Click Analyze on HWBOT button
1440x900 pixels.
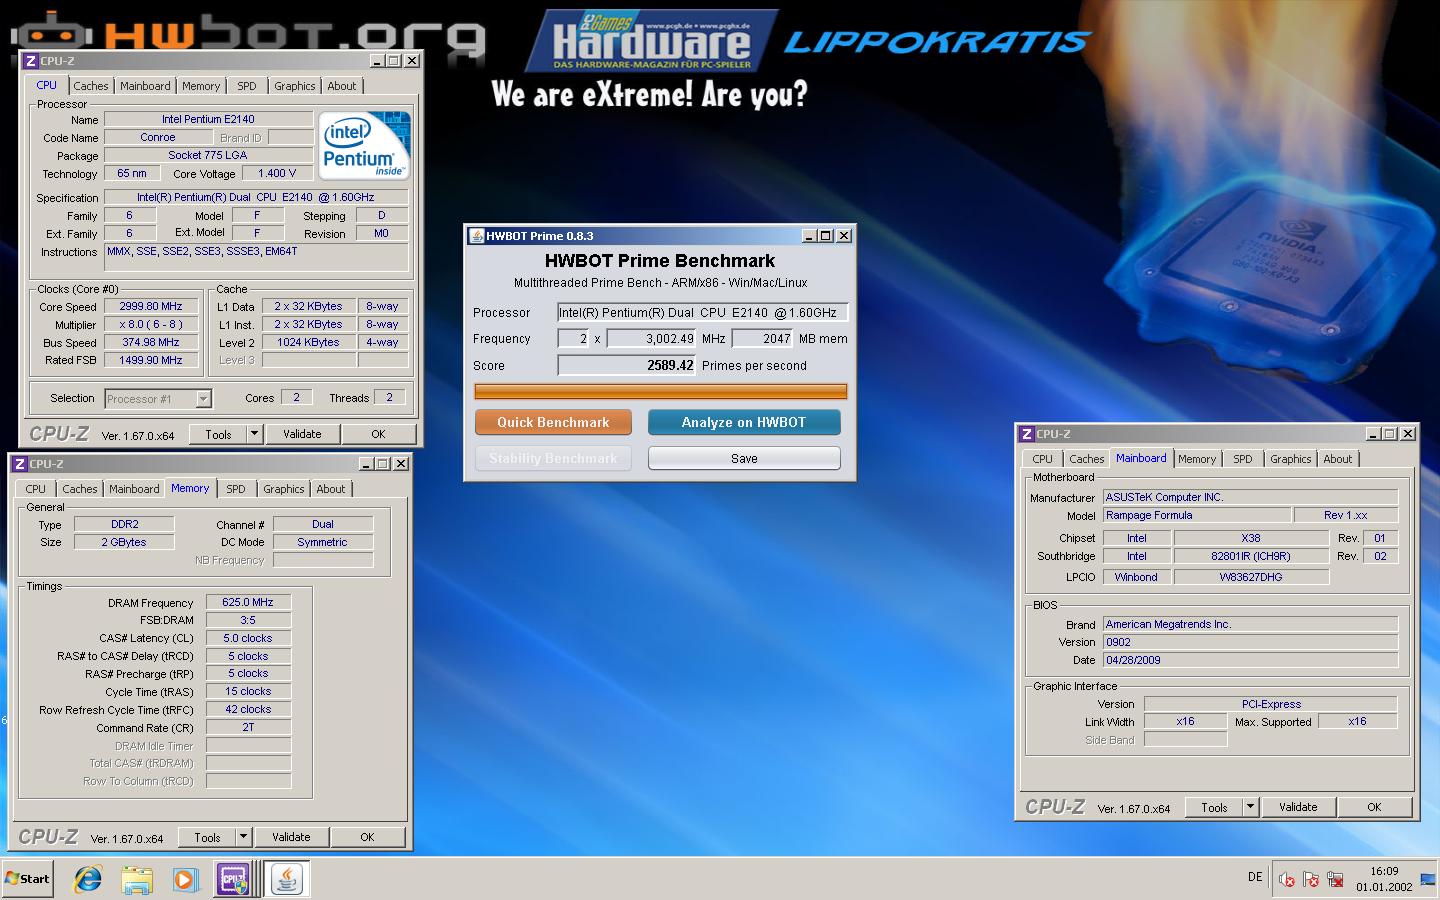[744, 422]
